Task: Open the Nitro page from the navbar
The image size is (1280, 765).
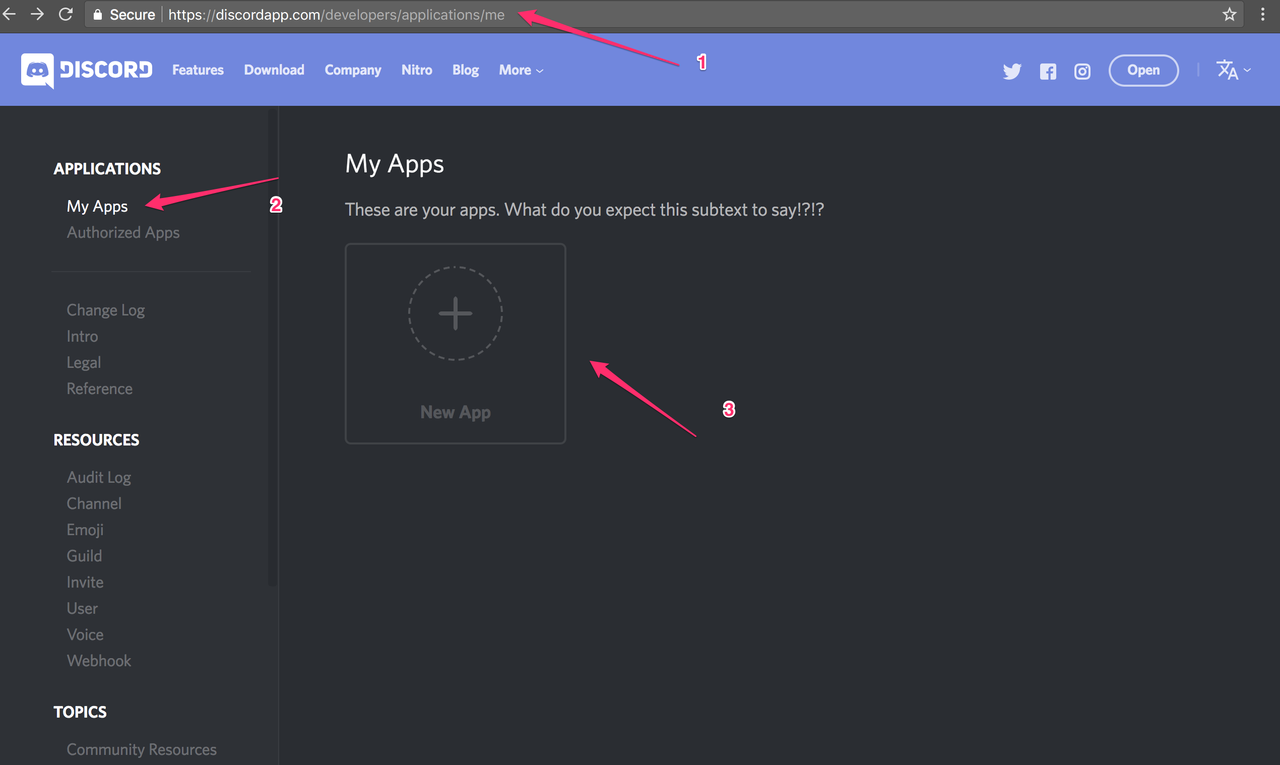Action: 416,70
